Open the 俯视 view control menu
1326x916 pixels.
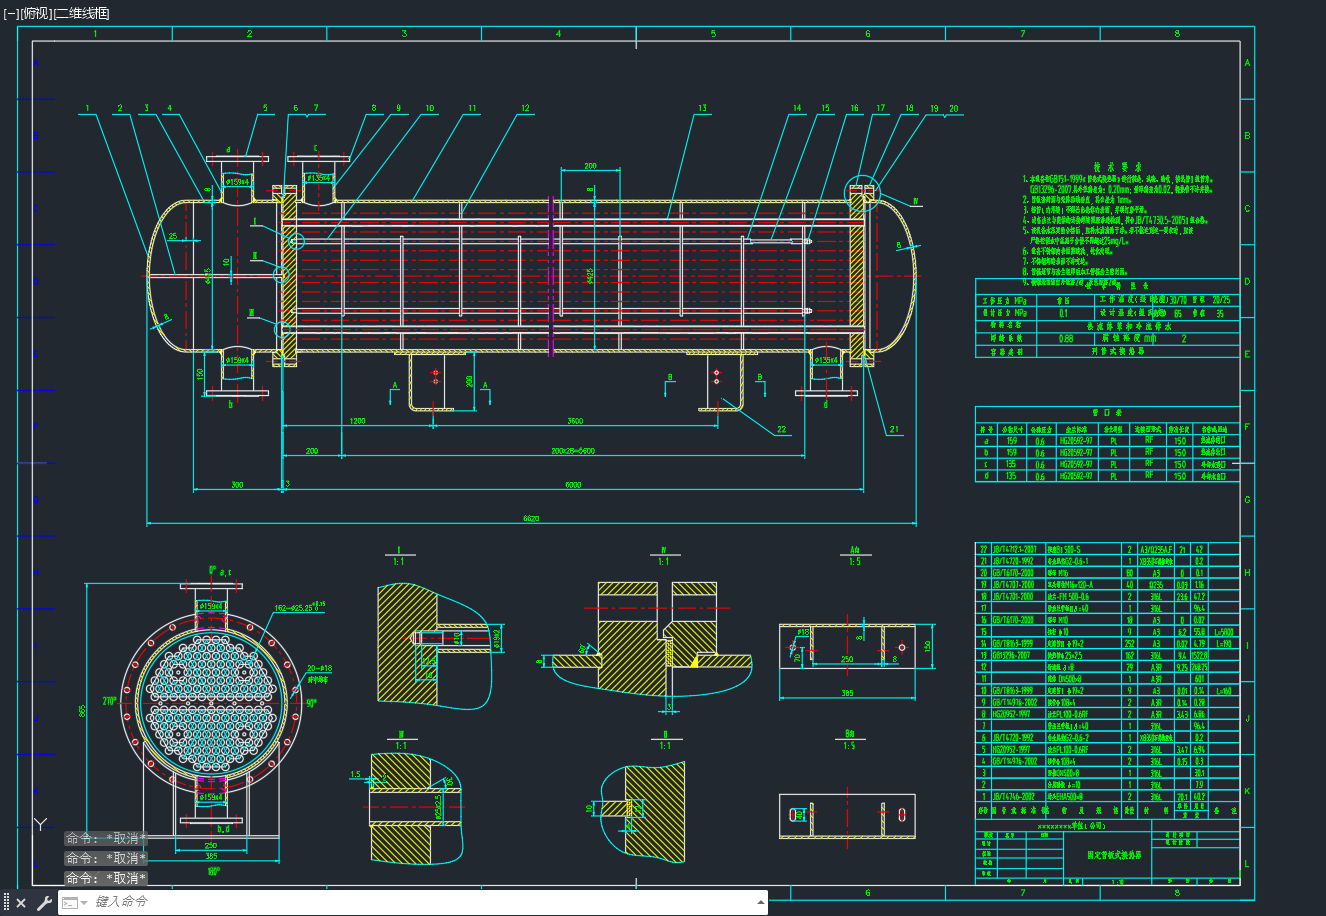click(x=36, y=13)
